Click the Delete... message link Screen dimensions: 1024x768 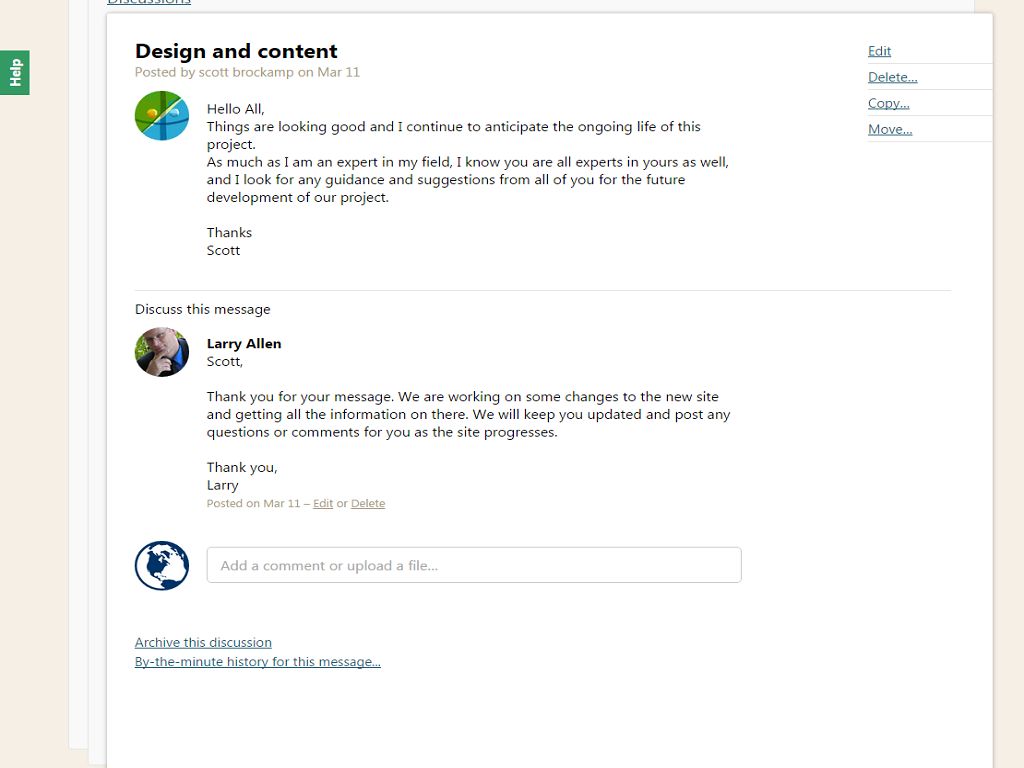coord(892,77)
